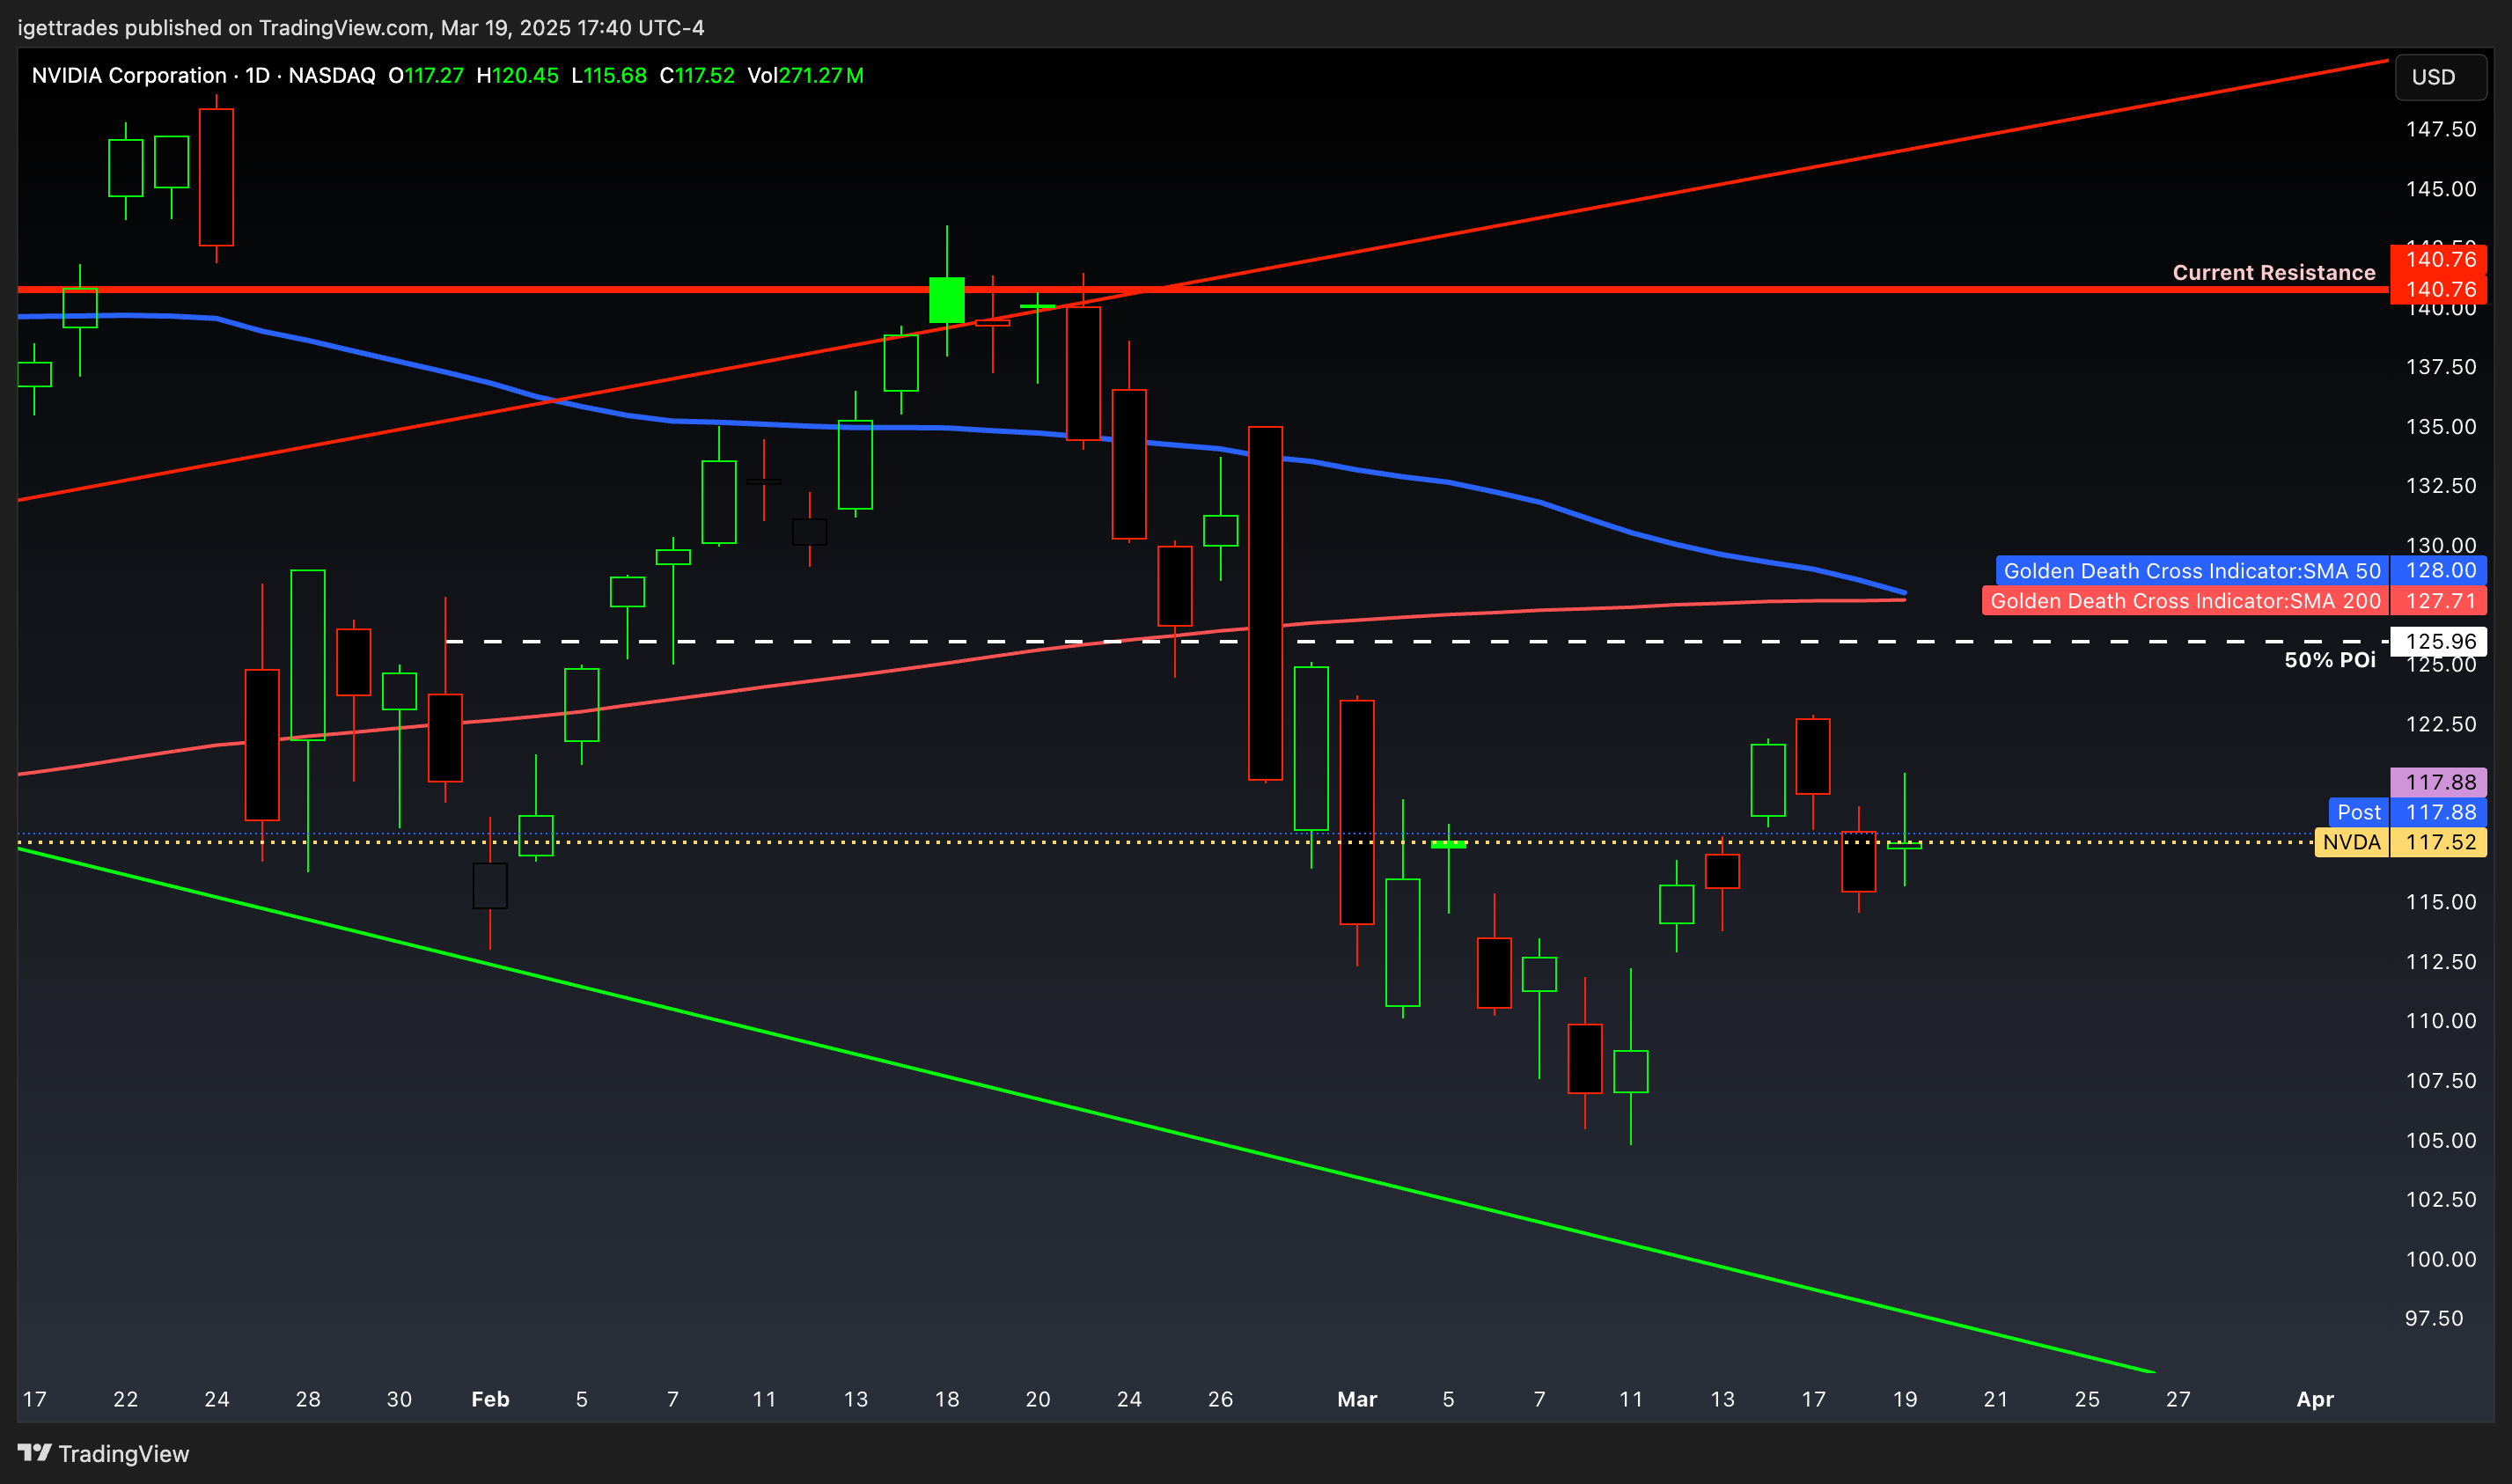Screen dimensions: 2512x1484
Task: Click the 147.50 price scale value
Action: pos(2441,129)
